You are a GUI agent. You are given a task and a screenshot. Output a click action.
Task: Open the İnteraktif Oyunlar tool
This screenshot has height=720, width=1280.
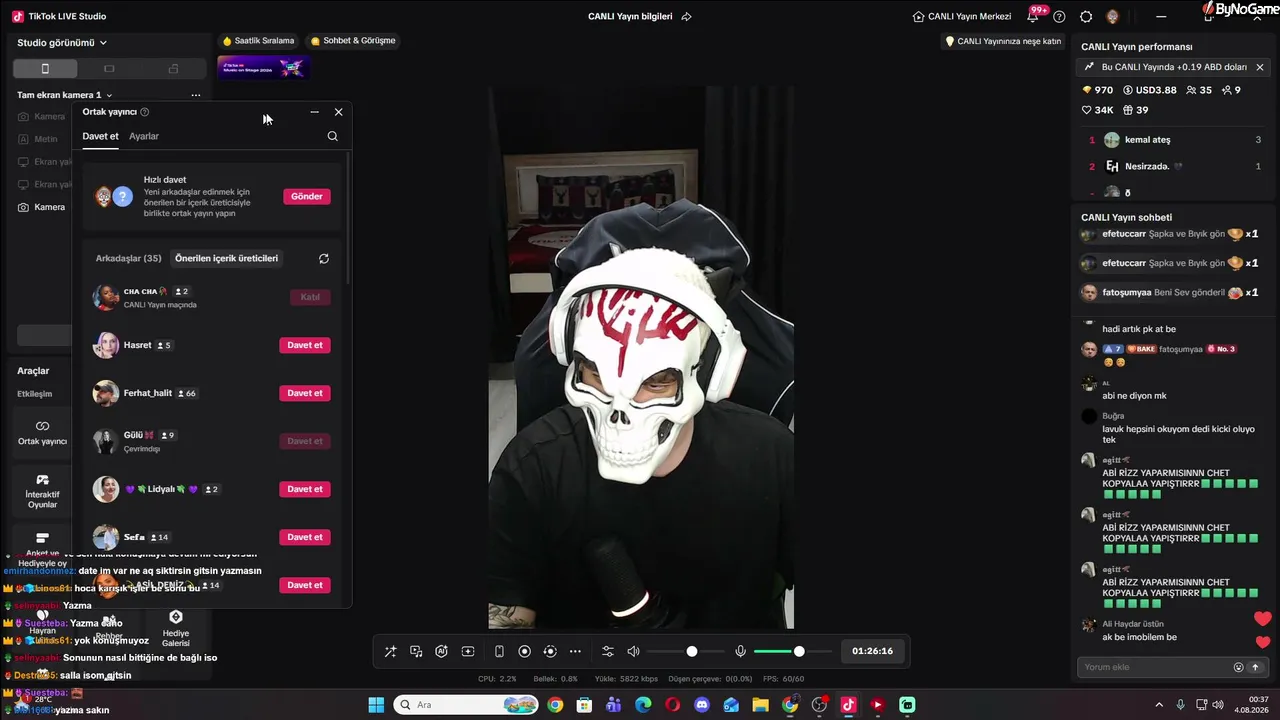[42, 491]
